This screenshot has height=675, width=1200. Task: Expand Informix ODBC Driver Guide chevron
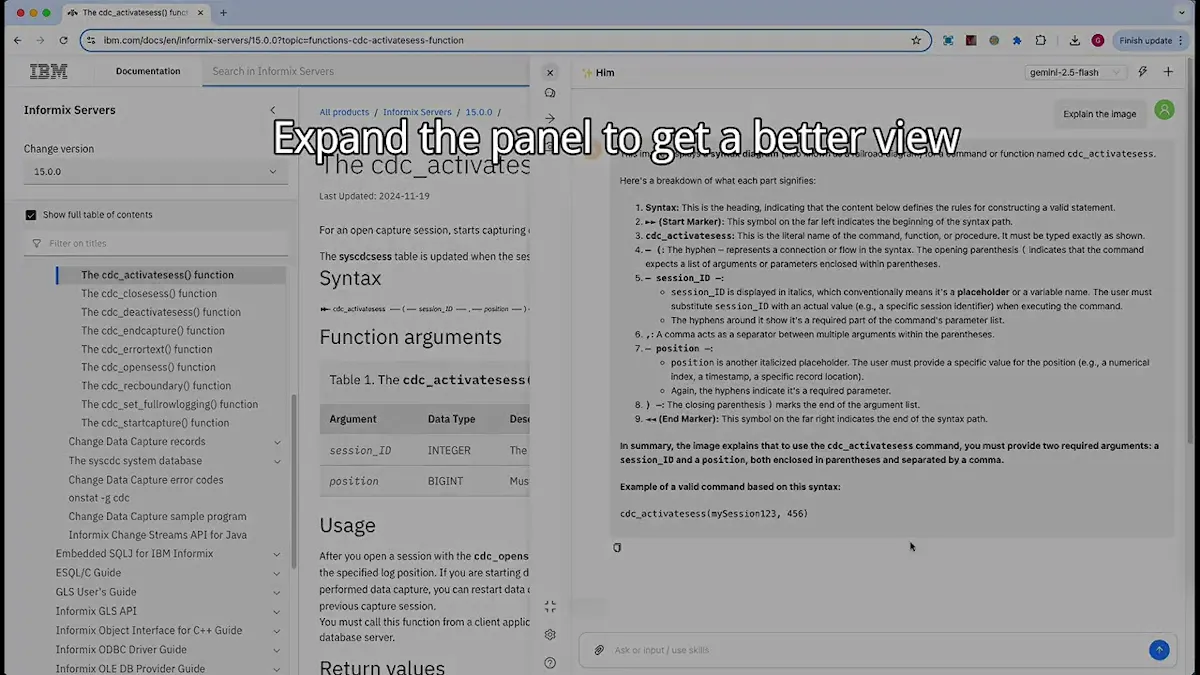tap(277, 650)
